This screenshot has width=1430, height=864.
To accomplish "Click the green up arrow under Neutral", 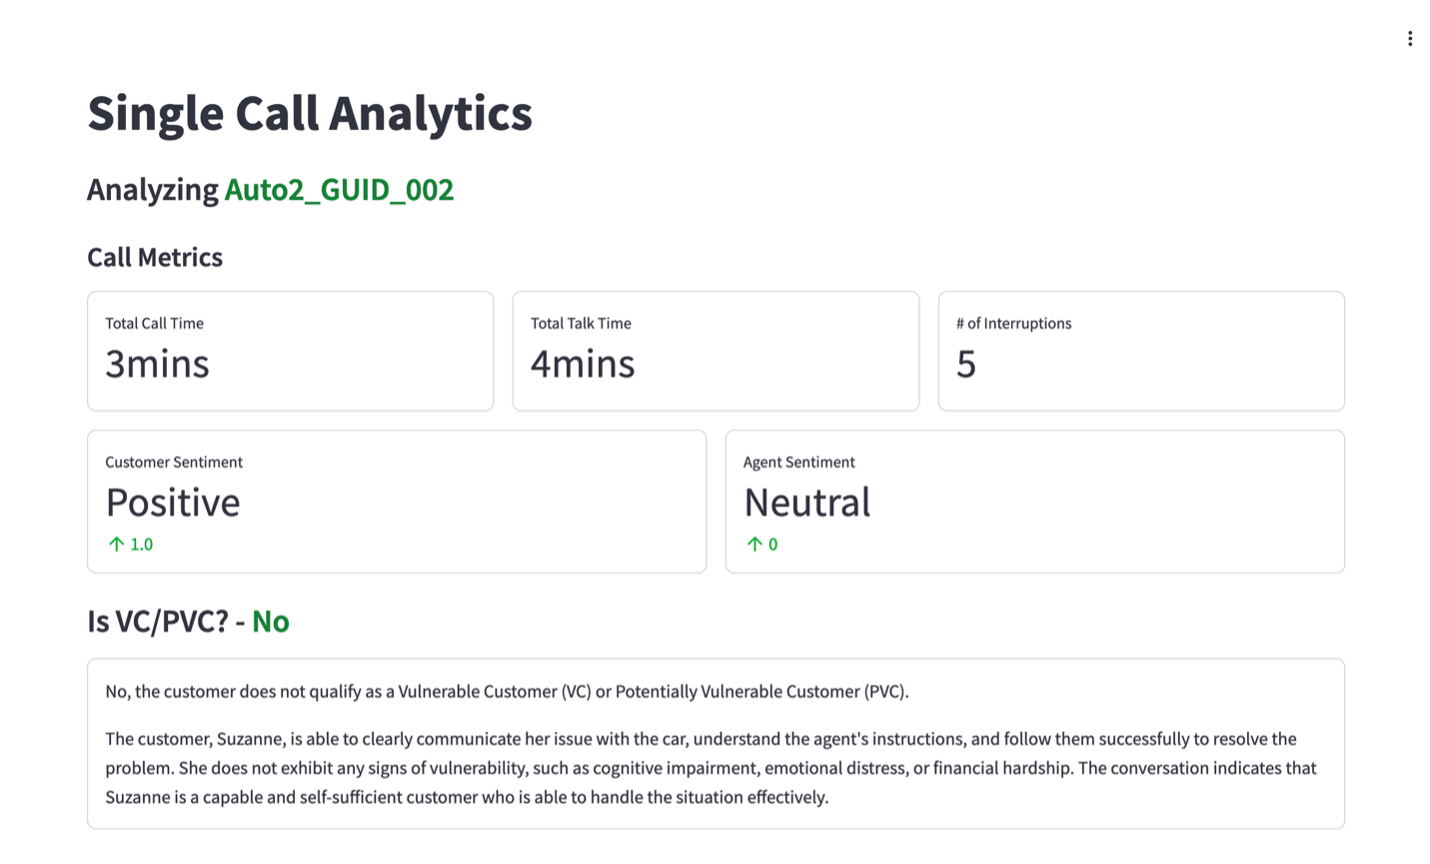I will [754, 544].
